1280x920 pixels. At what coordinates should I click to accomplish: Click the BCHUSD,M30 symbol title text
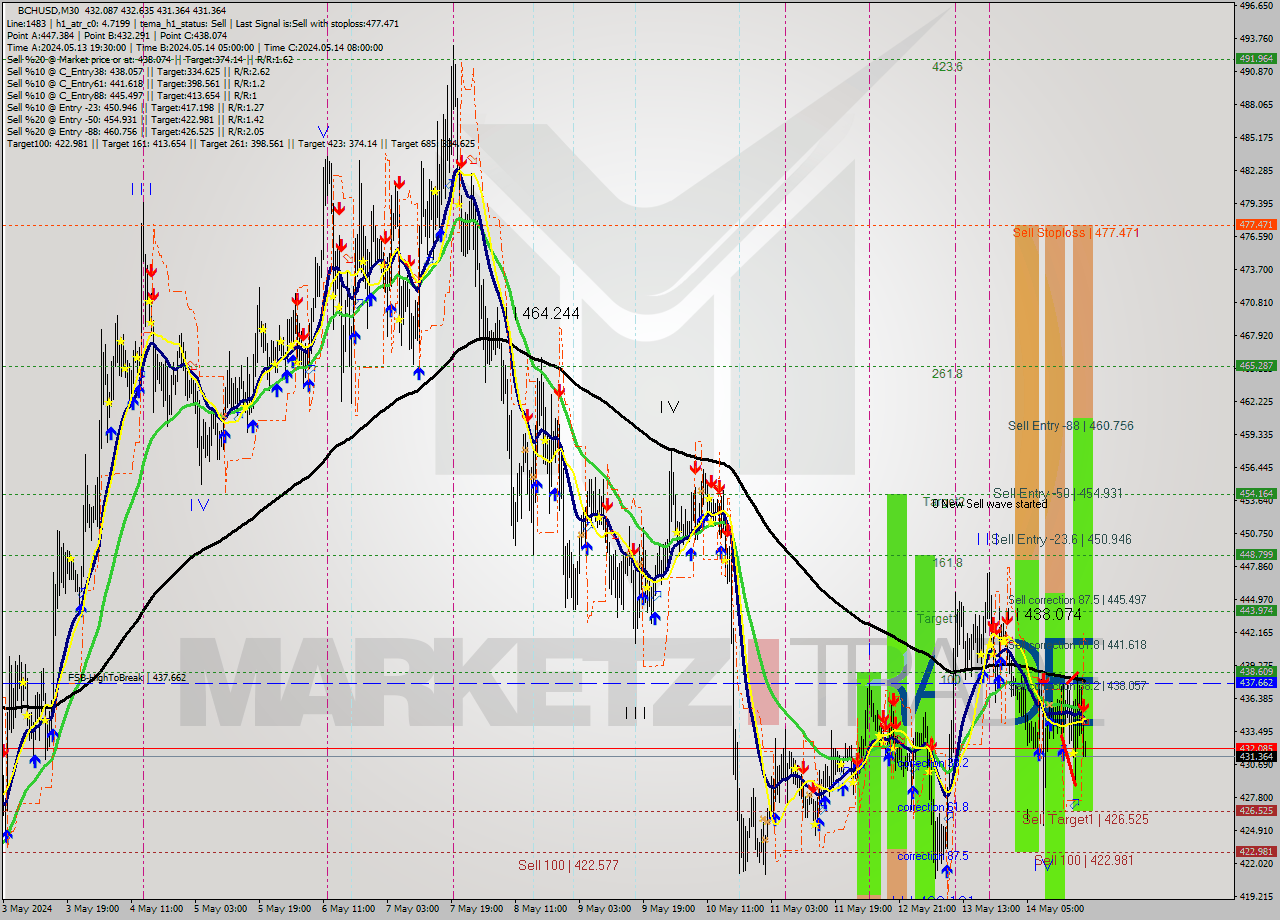[48, 10]
